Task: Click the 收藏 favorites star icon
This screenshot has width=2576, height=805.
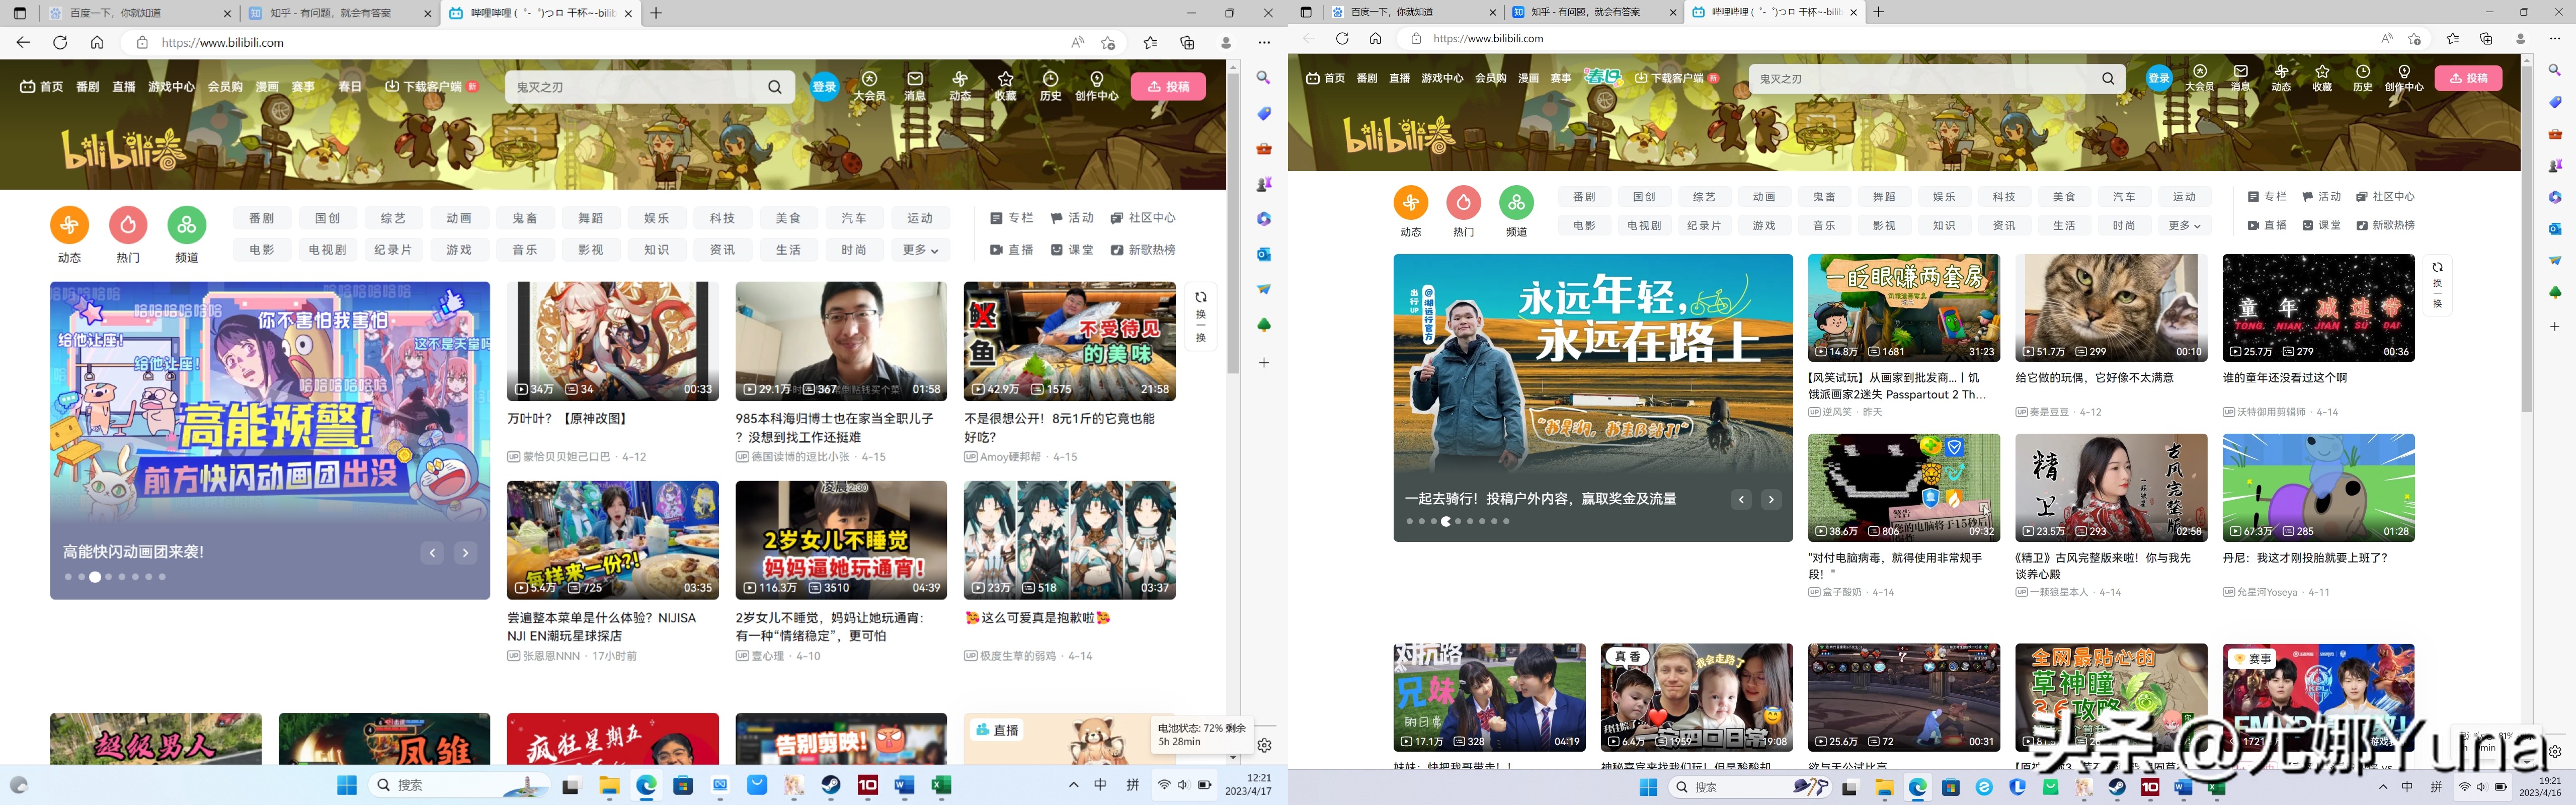Action: (1005, 79)
